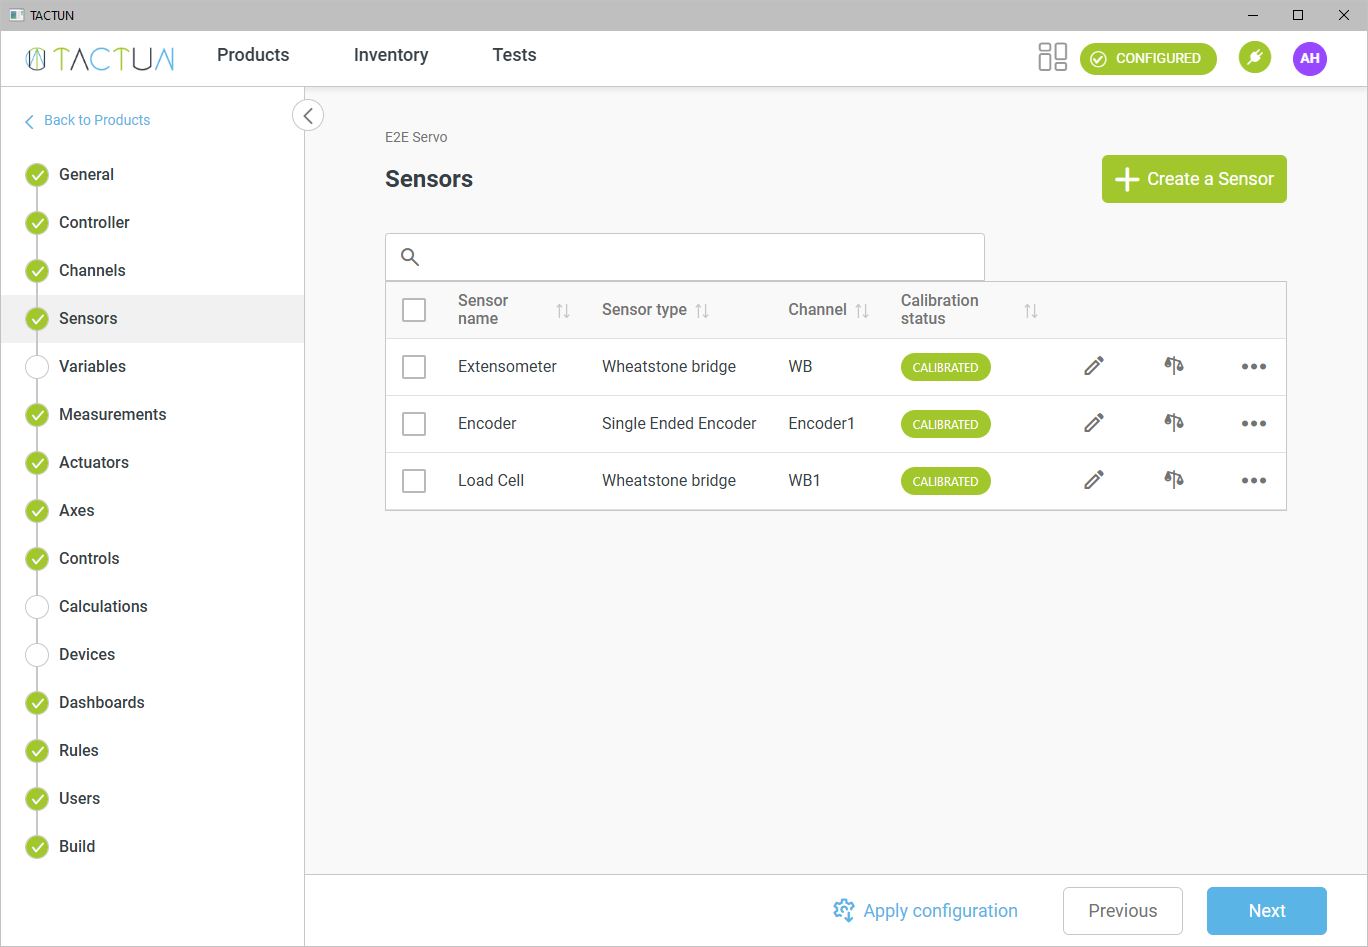Open the Measurements step in sidebar
1368x947 pixels.
(112, 414)
